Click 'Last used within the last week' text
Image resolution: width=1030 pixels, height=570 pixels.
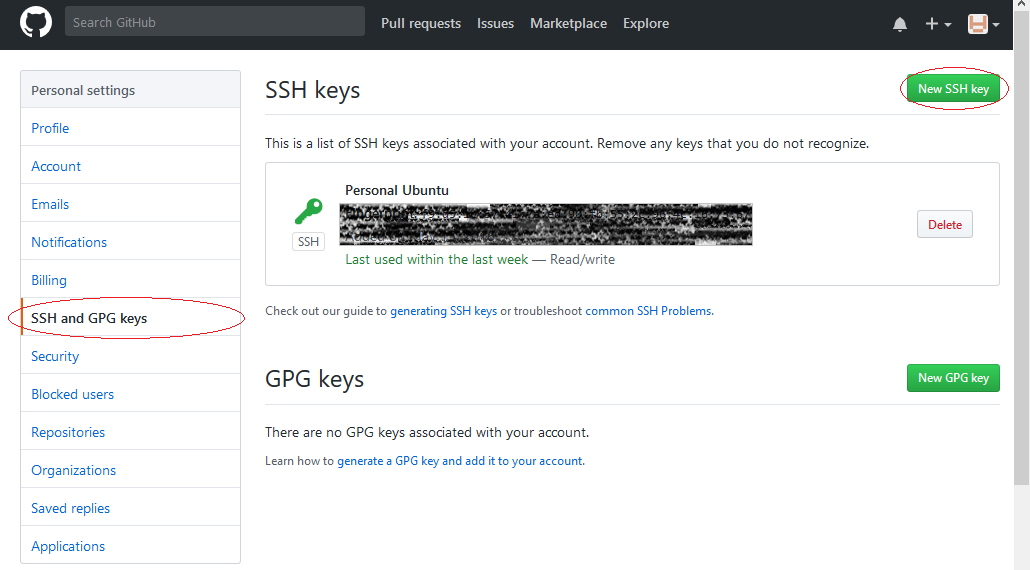pyautogui.click(x=437, y=259)
